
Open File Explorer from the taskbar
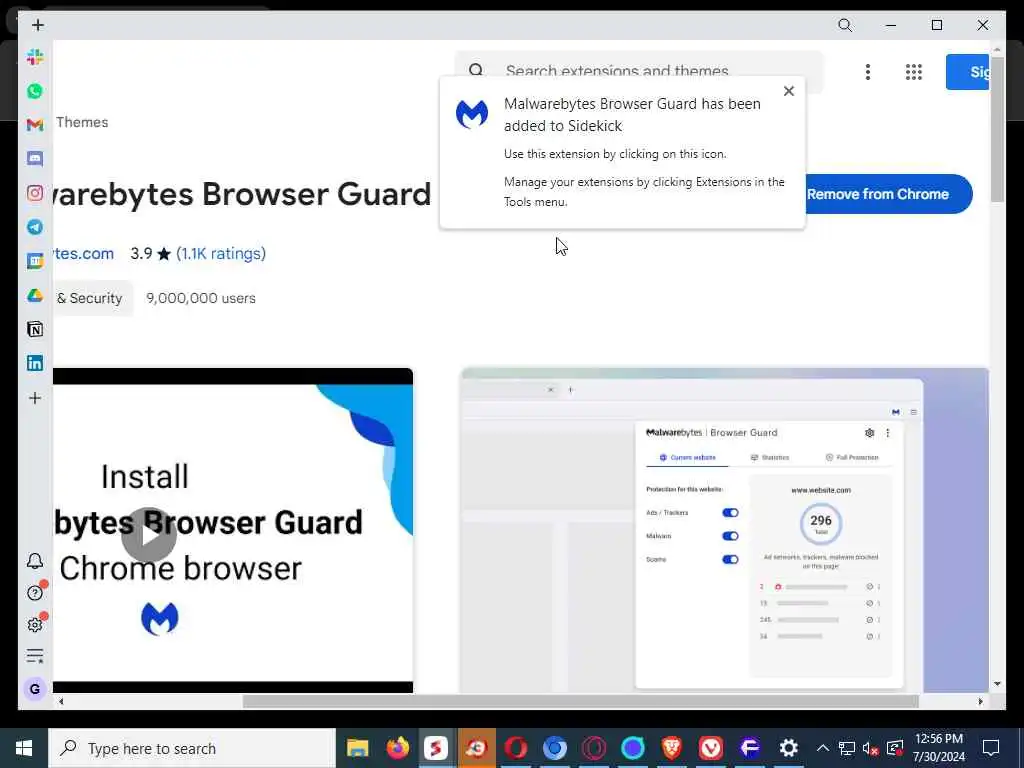(357, 748)
